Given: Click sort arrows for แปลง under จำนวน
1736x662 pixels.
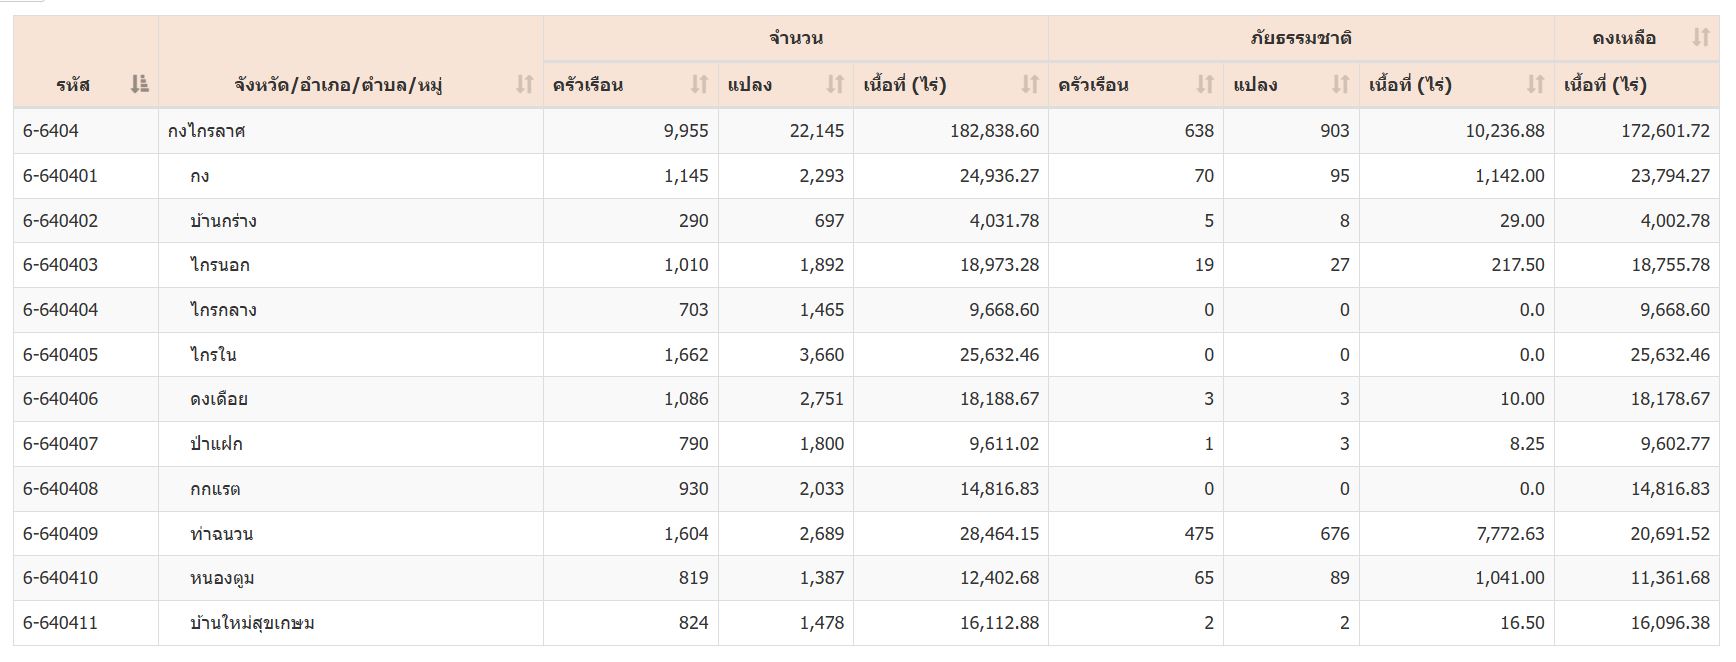Looking at the screenshot, I should tap(835, 85).
